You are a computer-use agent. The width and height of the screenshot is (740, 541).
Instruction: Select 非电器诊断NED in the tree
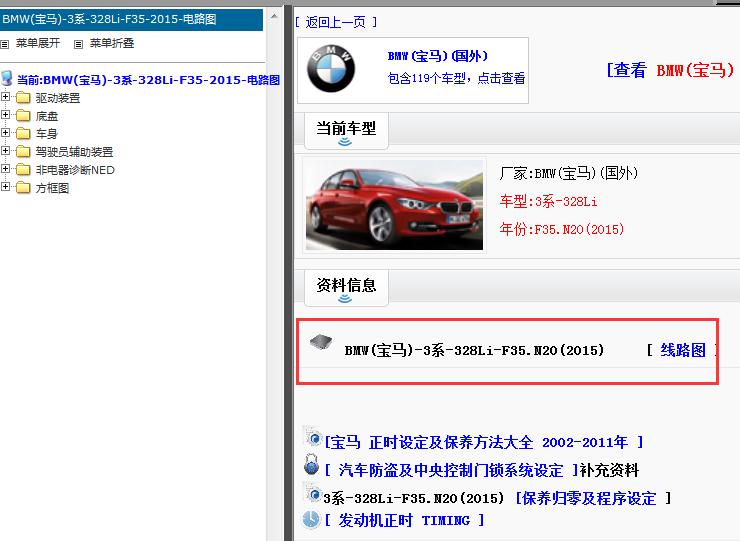pos(75,170)
